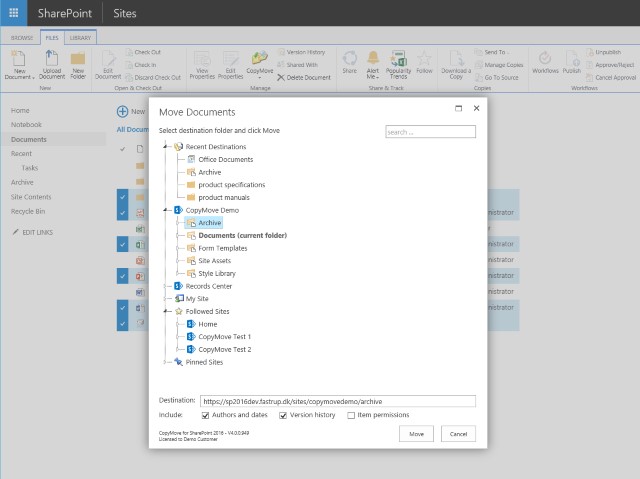
Task: Collapse the Followed Sites tree node
Action: coord(165,311)
